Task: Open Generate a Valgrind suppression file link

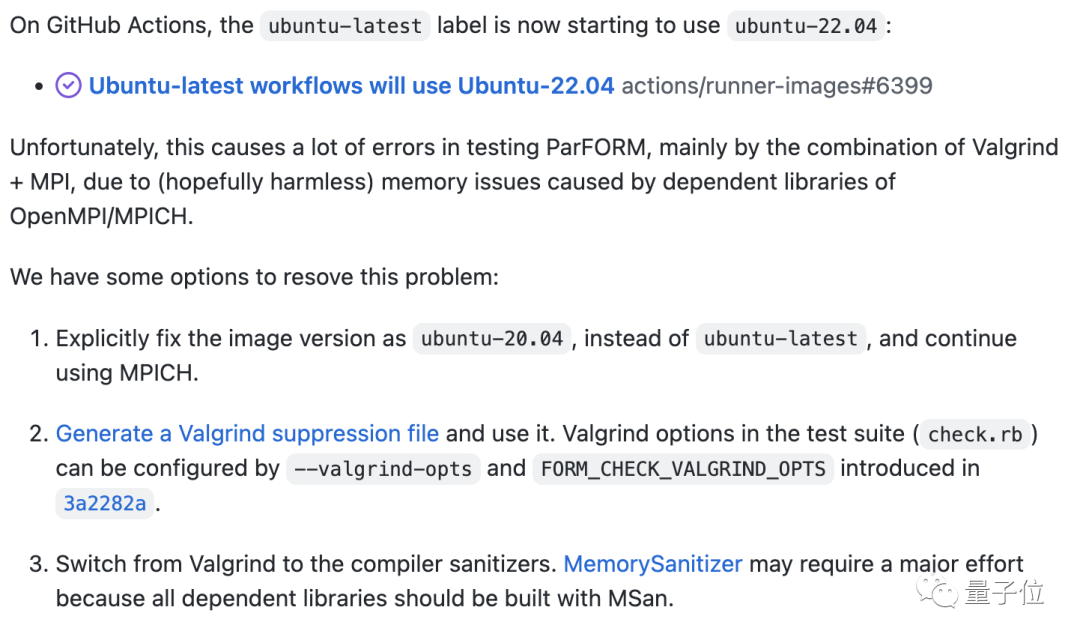Action: tap(247, 433)
